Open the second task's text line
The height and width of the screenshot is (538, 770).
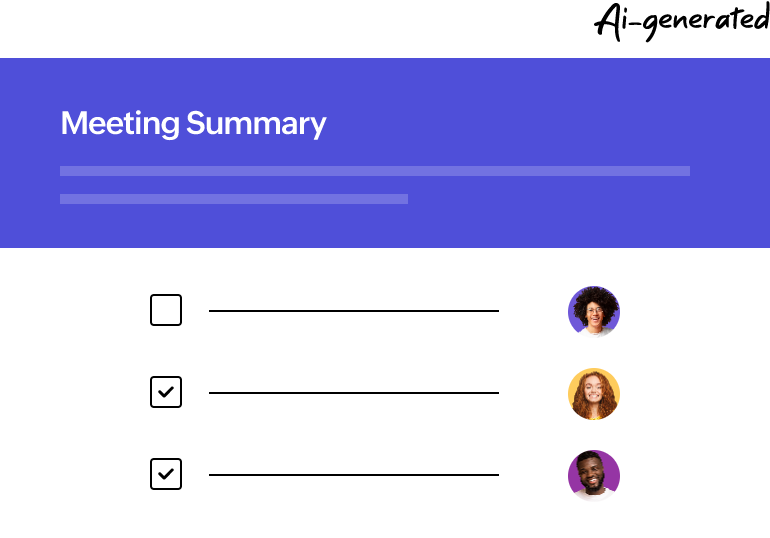coord(353,393)
